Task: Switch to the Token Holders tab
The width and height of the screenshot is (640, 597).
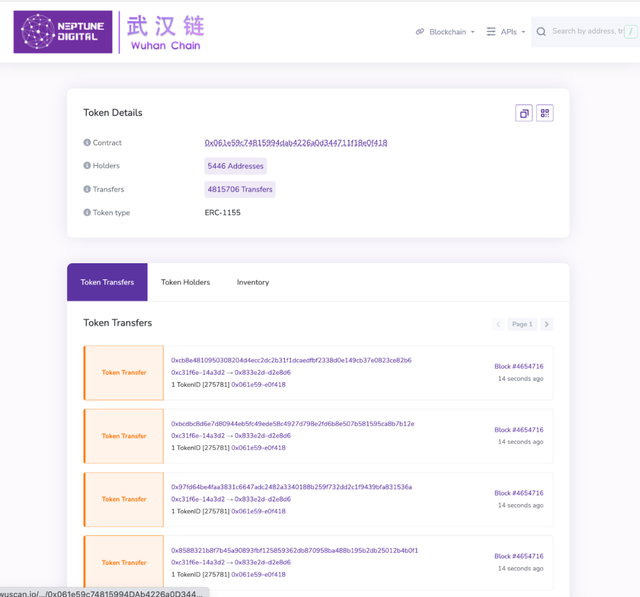Action: (x=185, y=282)
